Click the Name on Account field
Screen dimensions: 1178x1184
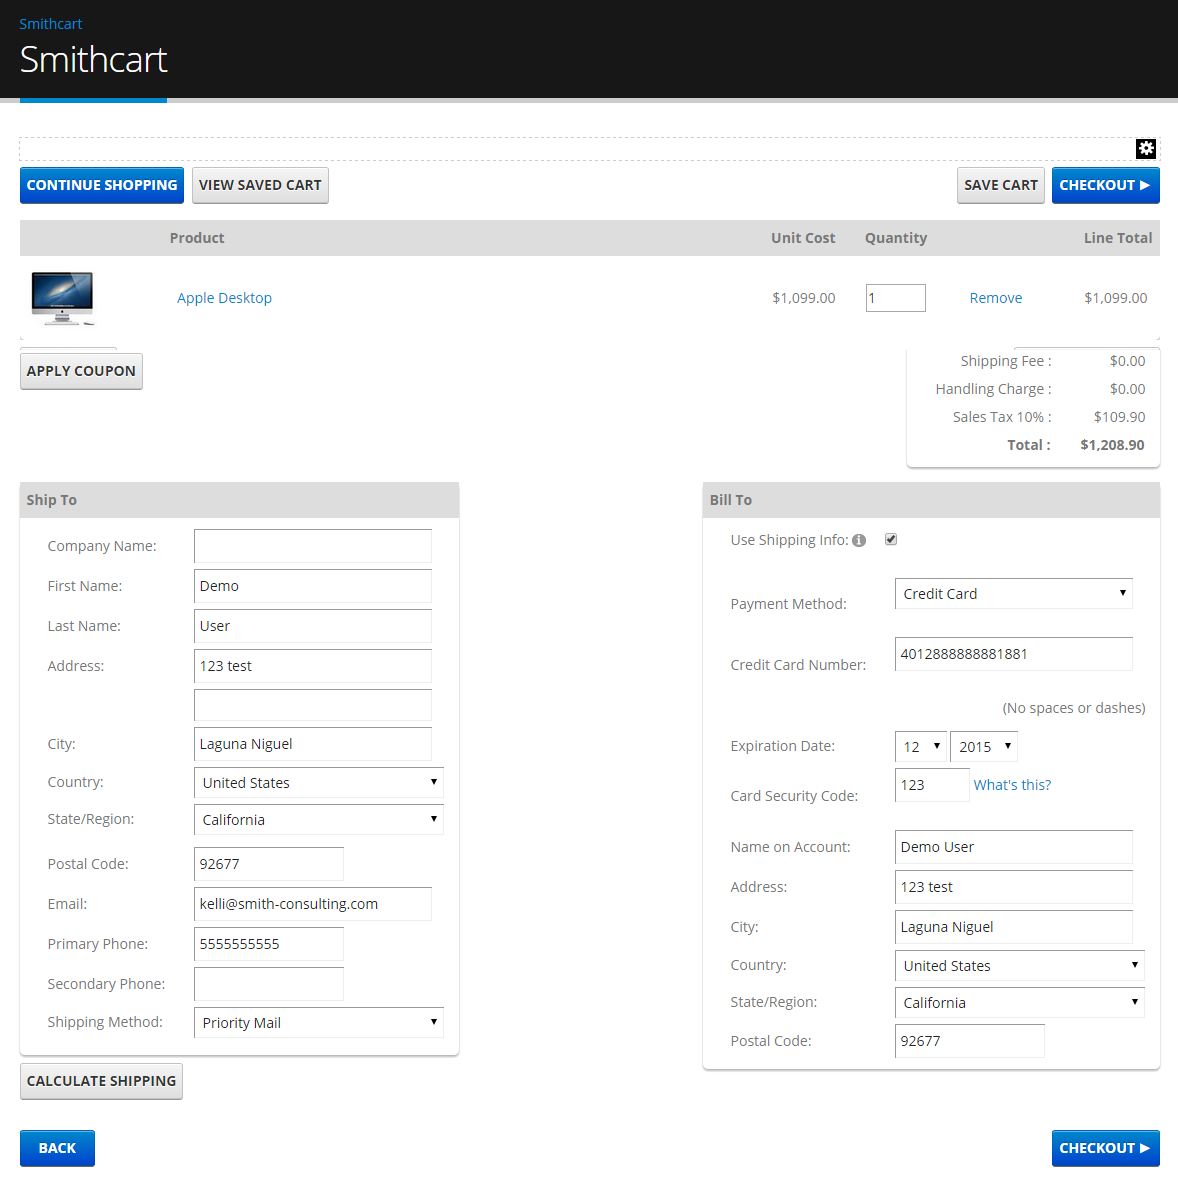(x=1013, y=847)
